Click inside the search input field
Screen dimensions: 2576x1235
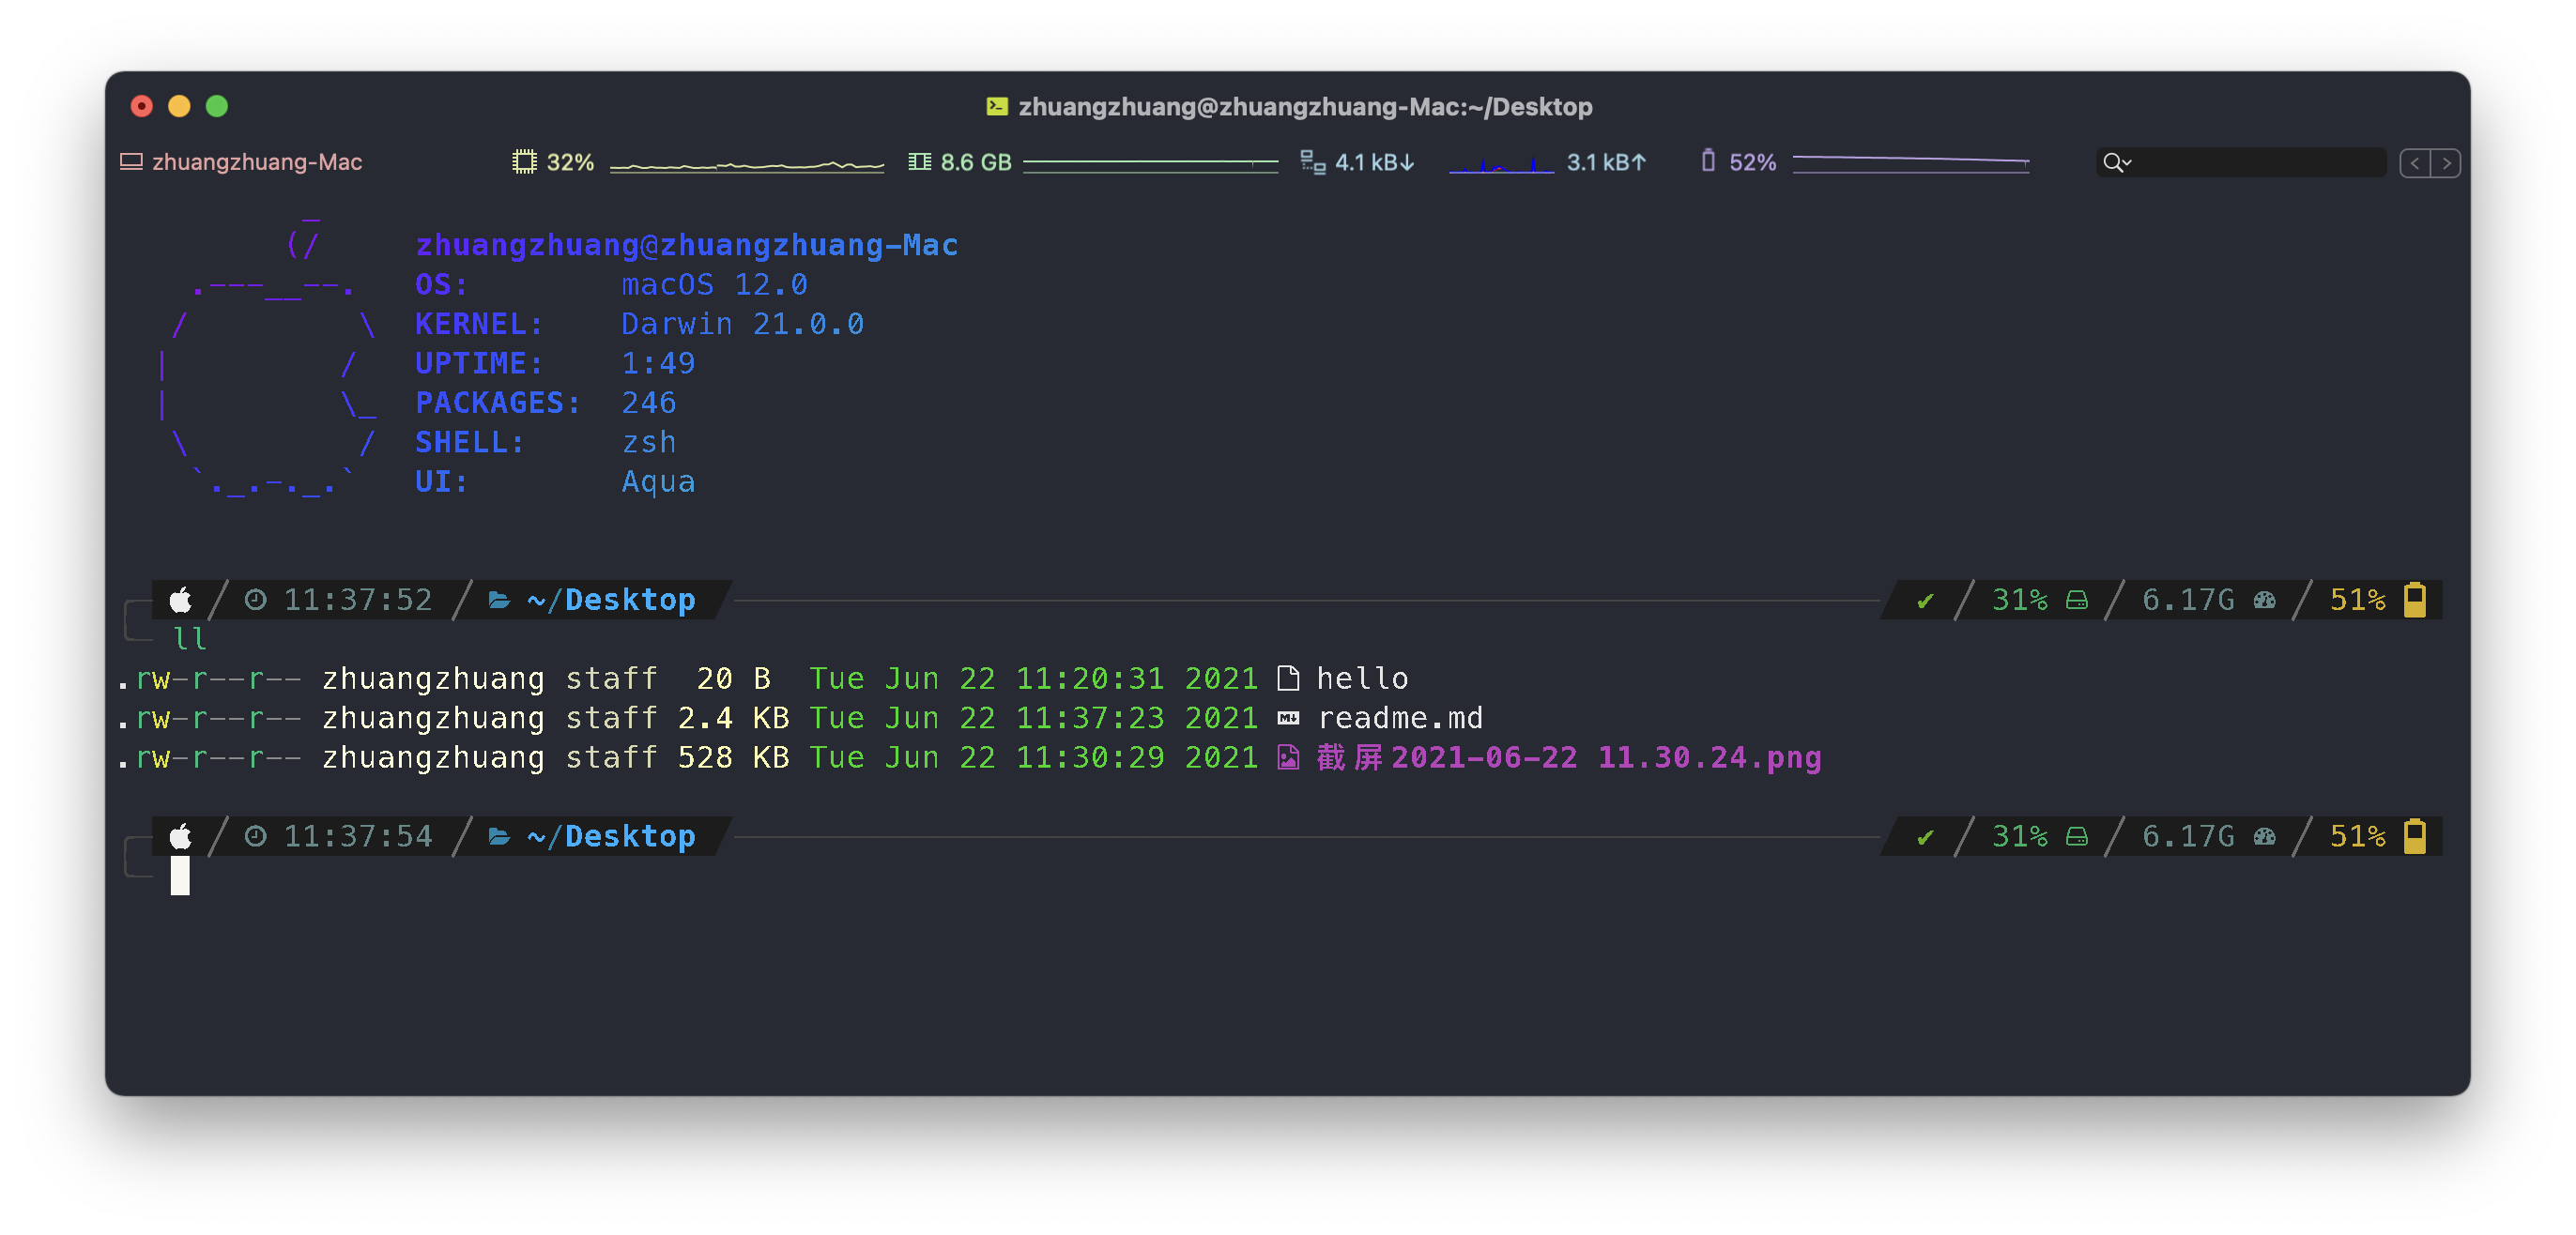click(x=2258, y=162)
